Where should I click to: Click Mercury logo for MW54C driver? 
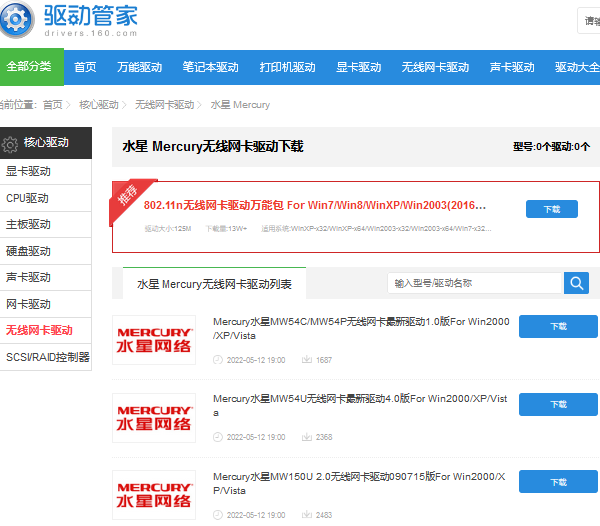(153, 340)
